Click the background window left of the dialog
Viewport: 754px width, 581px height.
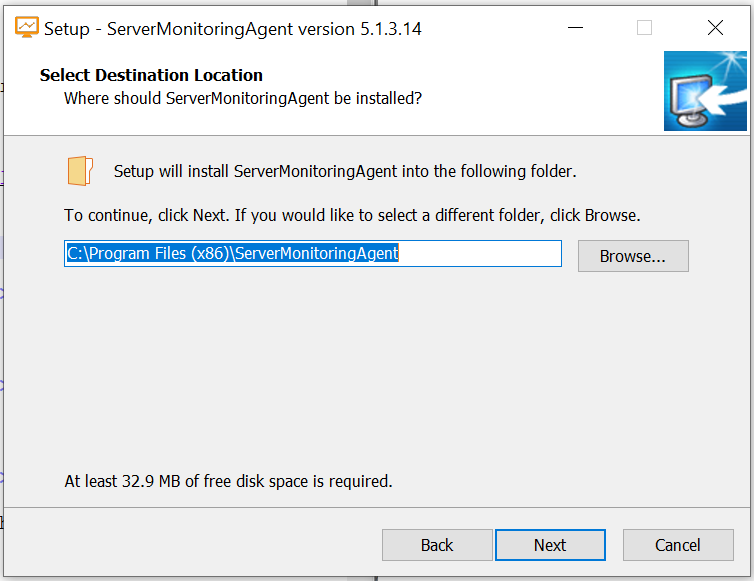coord(1,300)
